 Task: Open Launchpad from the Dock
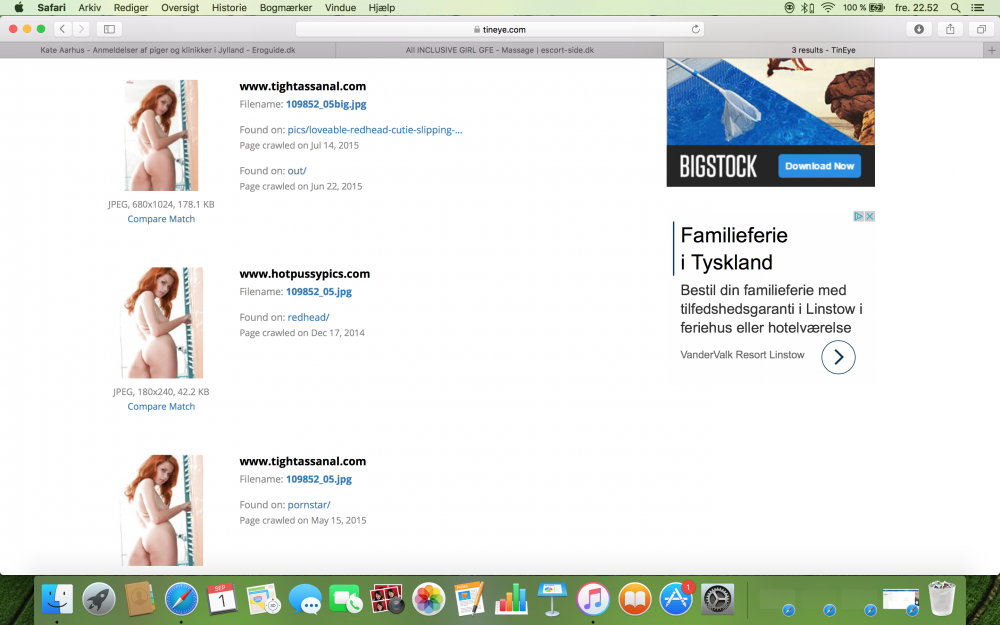click(x=98, y=599)
